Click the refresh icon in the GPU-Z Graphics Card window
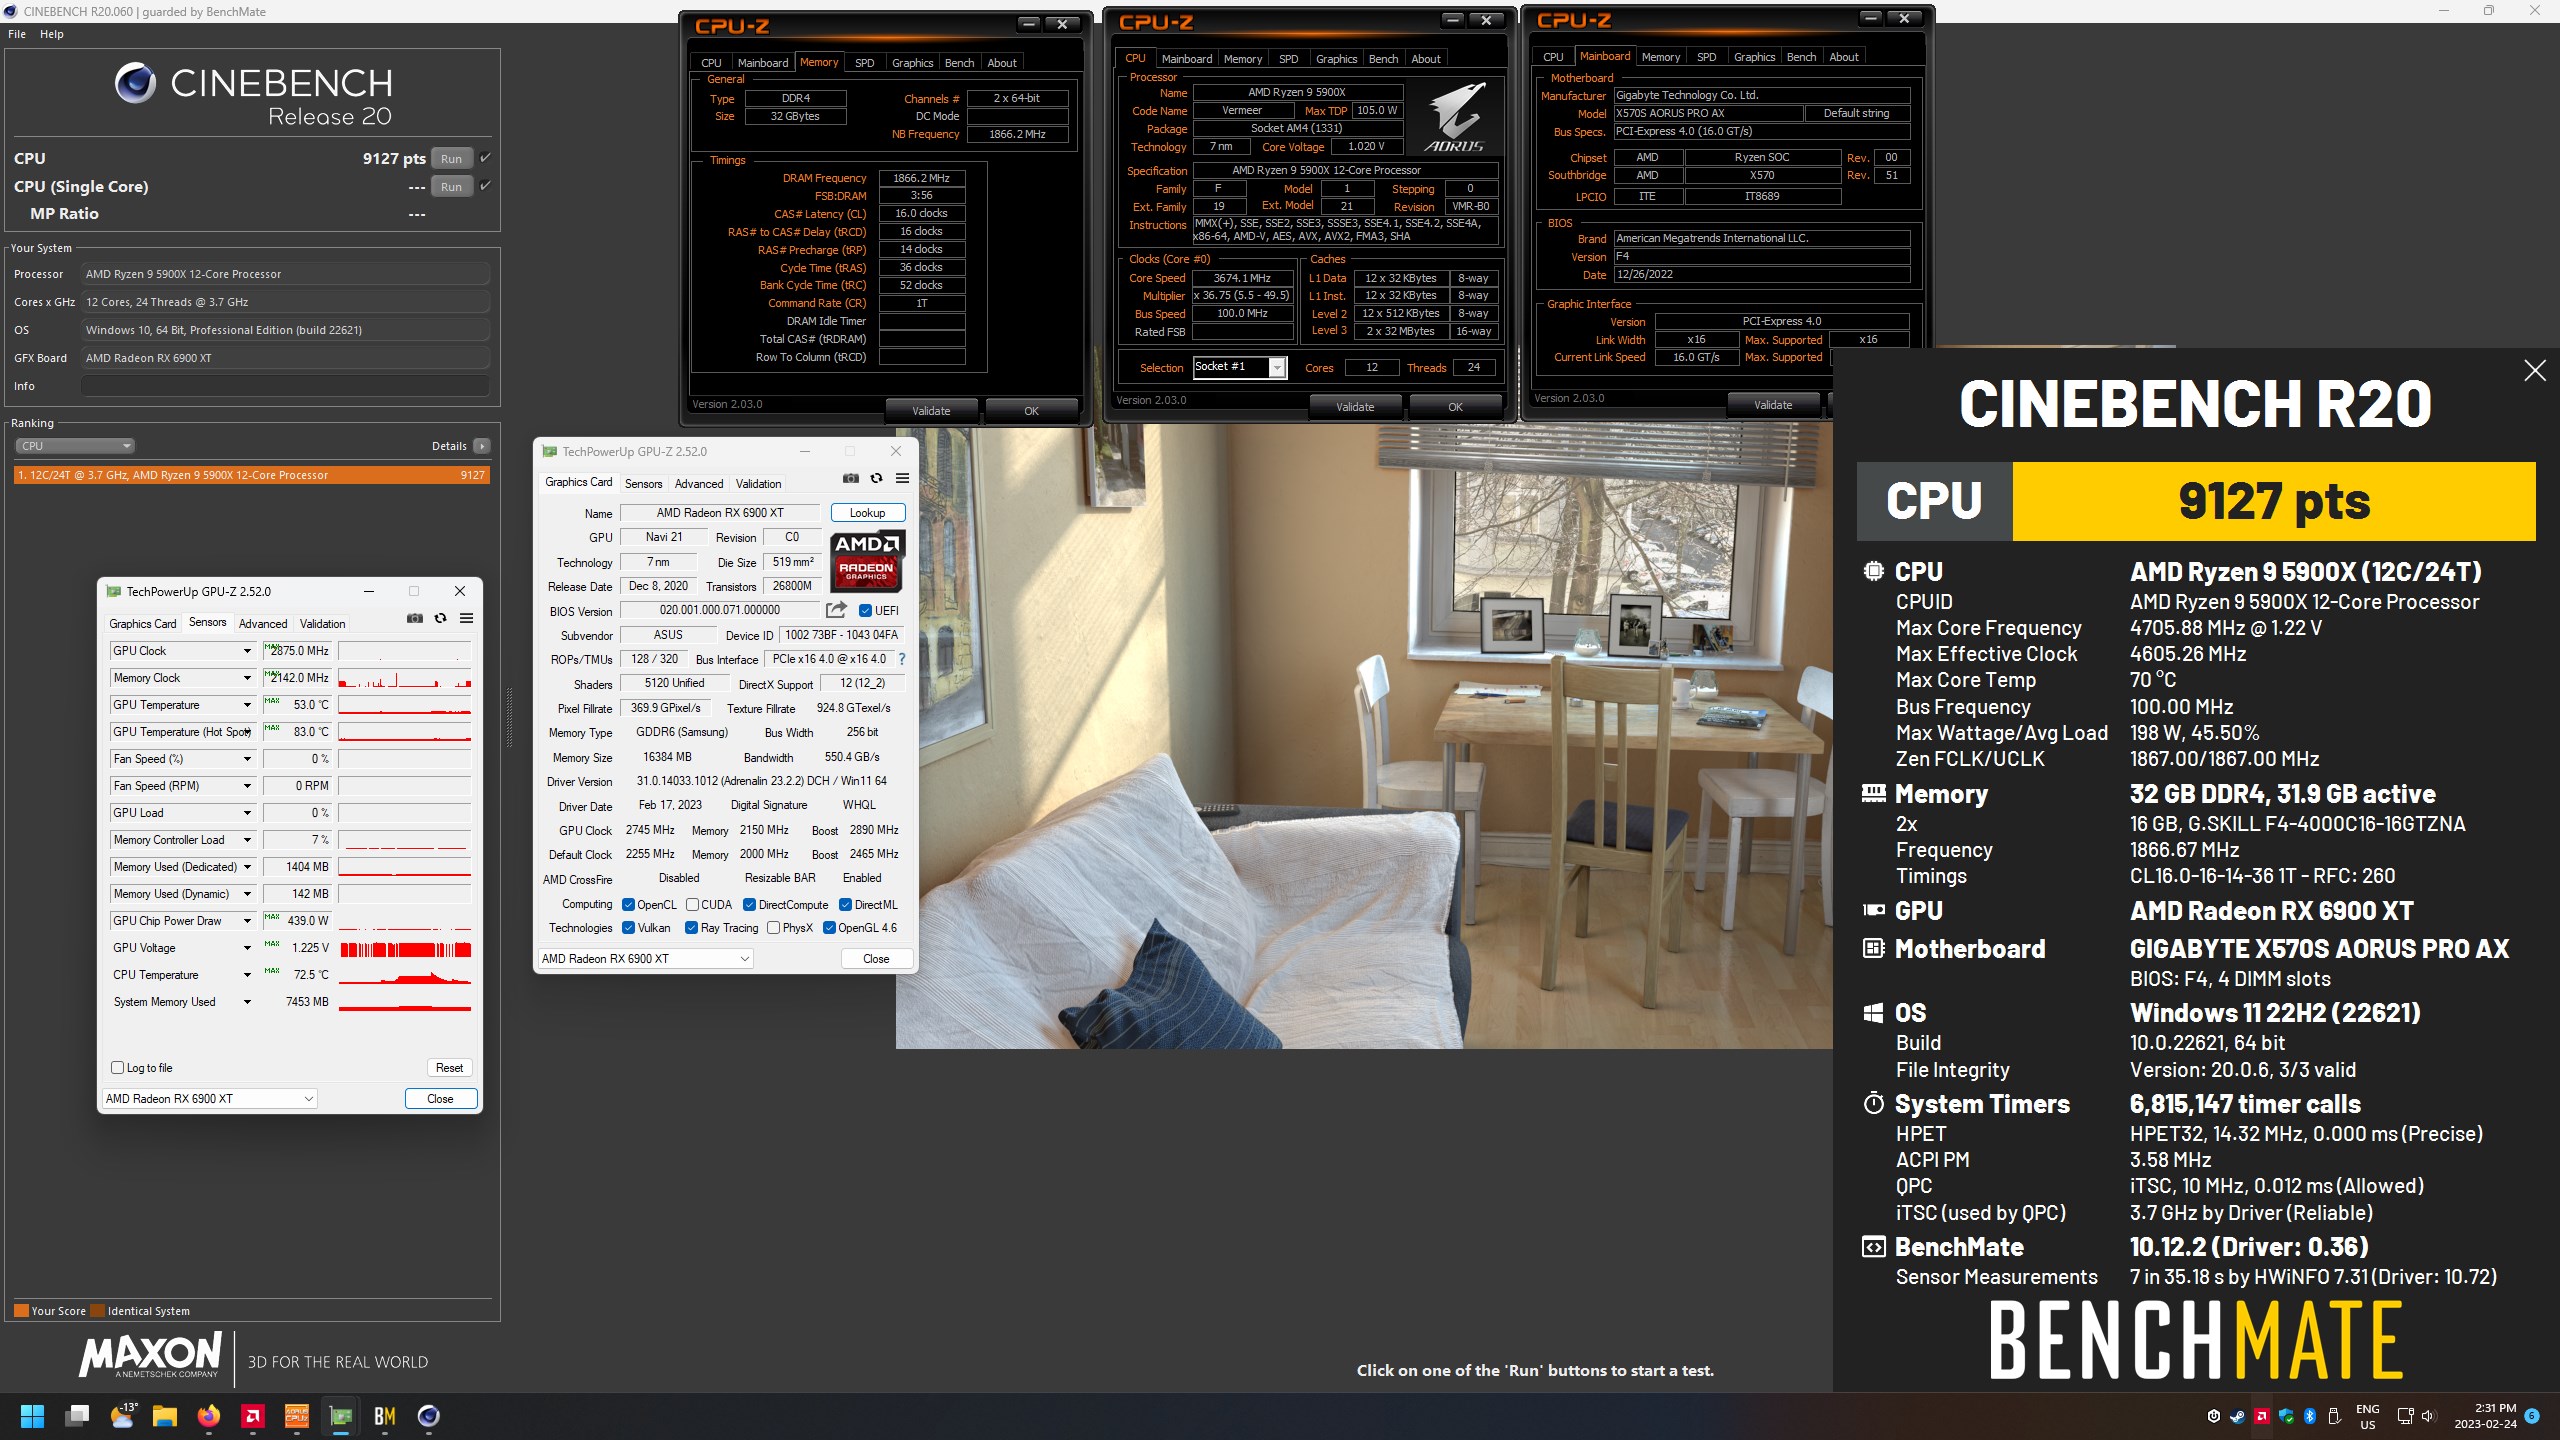Screen dimensions: 2560x1440 (x=876, y=478)
